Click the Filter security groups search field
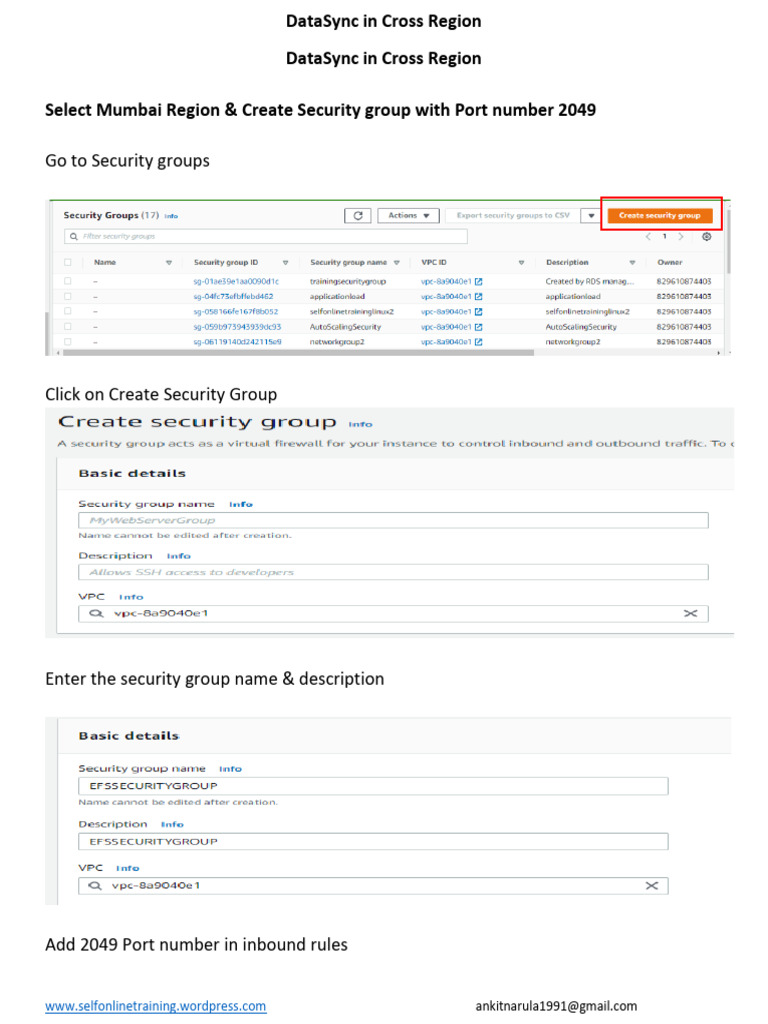The height and width of the screenshot is (1024, 768). (x=265, y=237)
